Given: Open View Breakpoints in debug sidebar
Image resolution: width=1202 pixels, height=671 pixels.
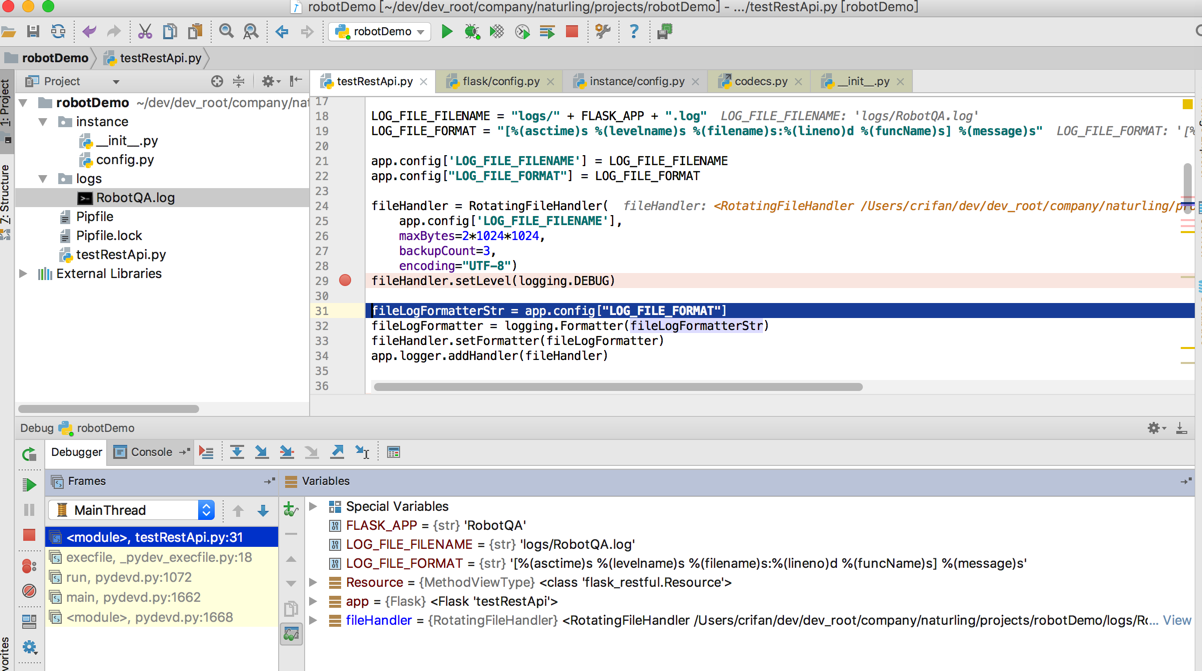Looking at the screenshot, I should 29,566.
